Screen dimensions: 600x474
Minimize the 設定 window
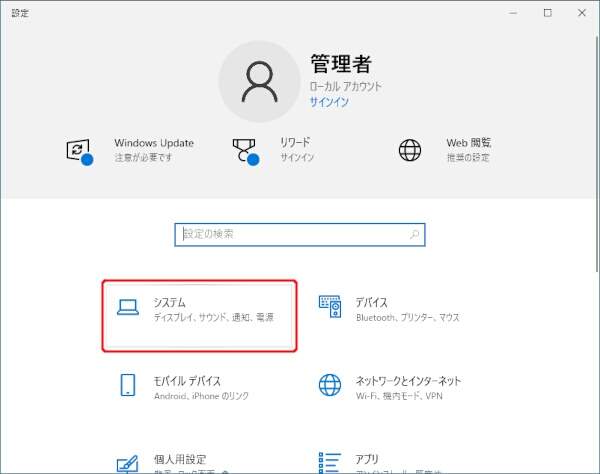(x=513, y=13)
